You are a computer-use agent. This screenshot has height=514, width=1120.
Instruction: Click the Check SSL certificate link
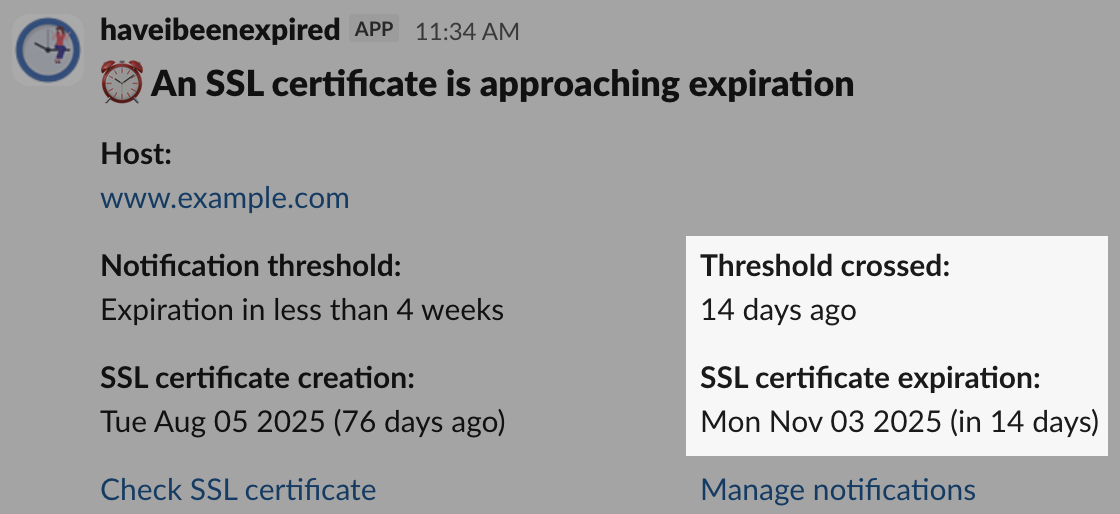click(238, 490)
